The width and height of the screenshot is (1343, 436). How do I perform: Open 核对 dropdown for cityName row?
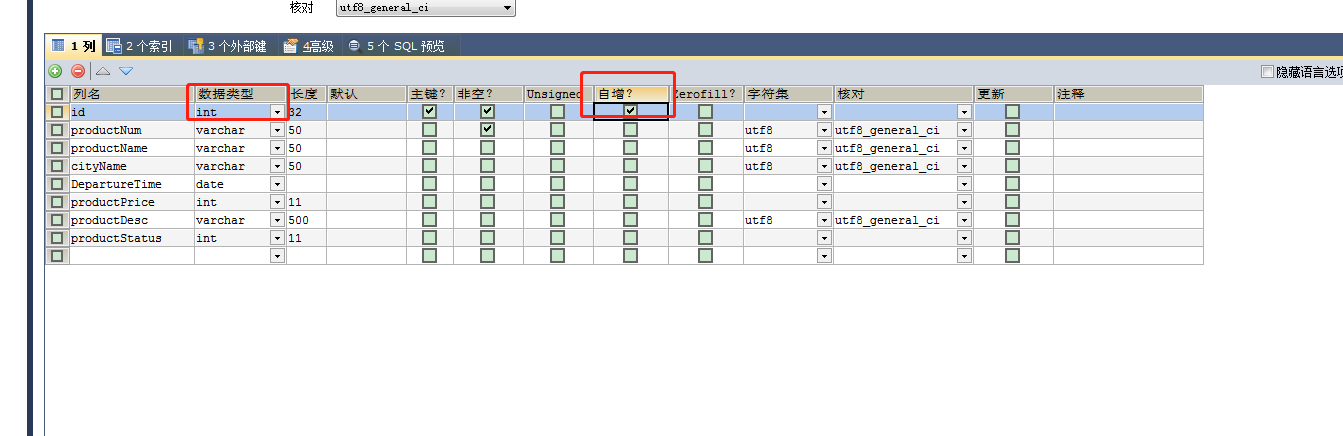tap(964, 166)
